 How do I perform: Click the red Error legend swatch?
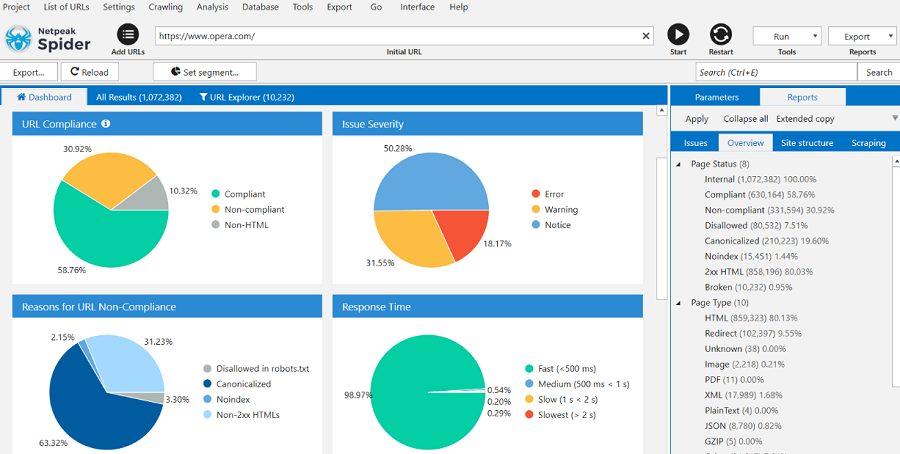535,194
